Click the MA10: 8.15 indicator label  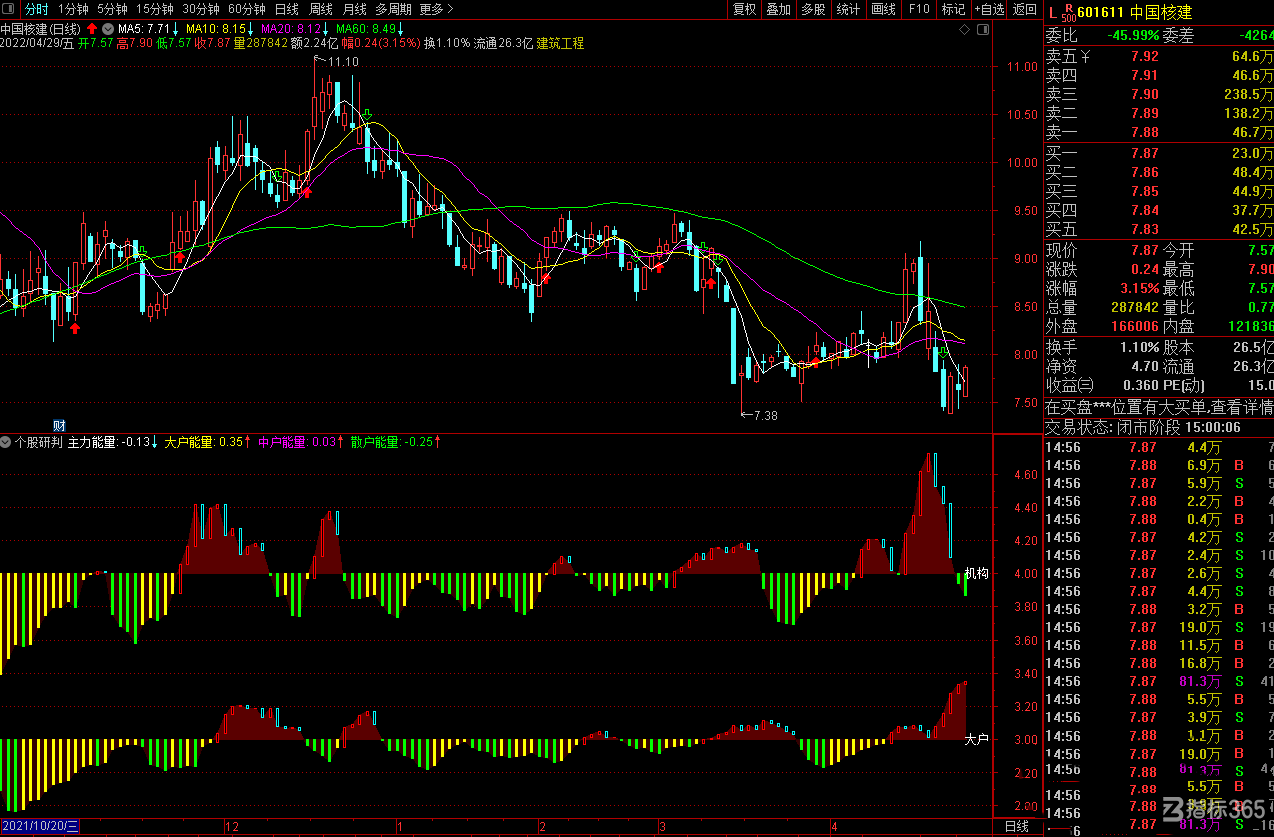pyautogui.click(x=217, y=29)
